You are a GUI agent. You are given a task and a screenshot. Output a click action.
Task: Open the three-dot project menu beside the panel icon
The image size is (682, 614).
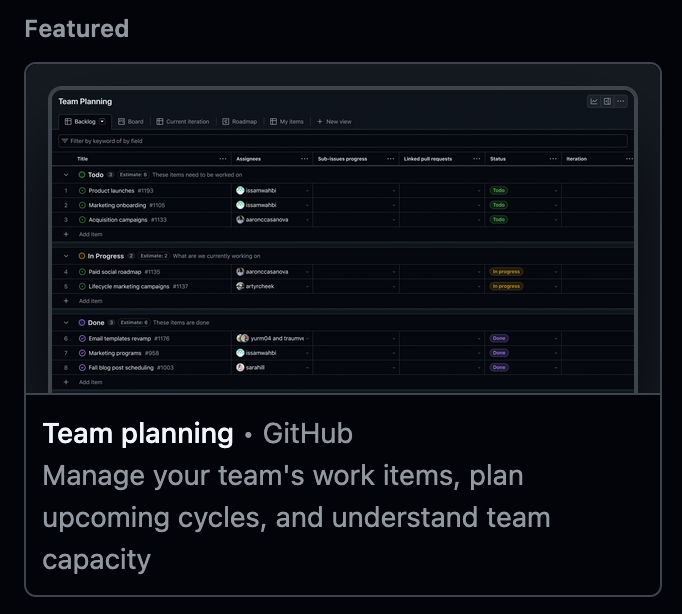click(x=621, y=101)
